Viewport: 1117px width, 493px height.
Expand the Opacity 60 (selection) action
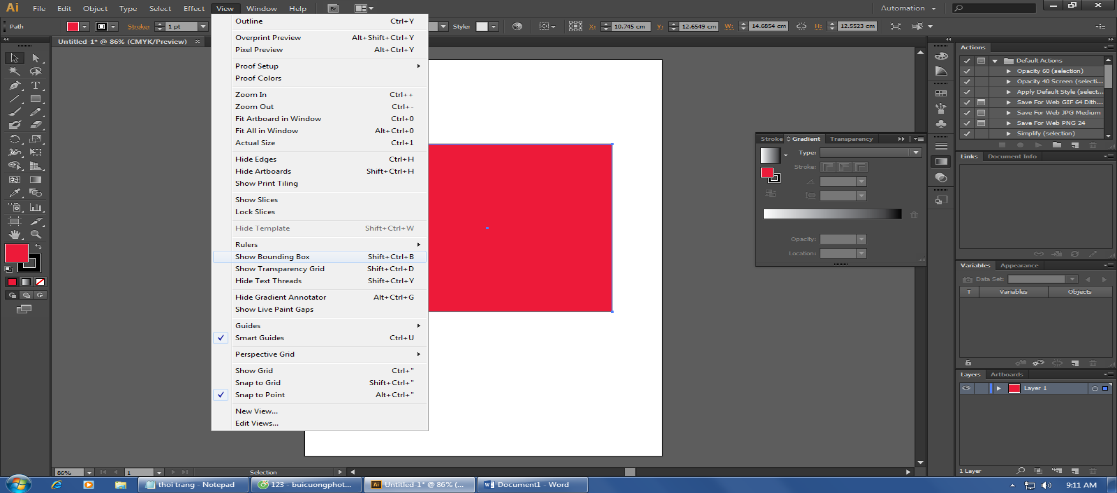(x=1008, y=71)
